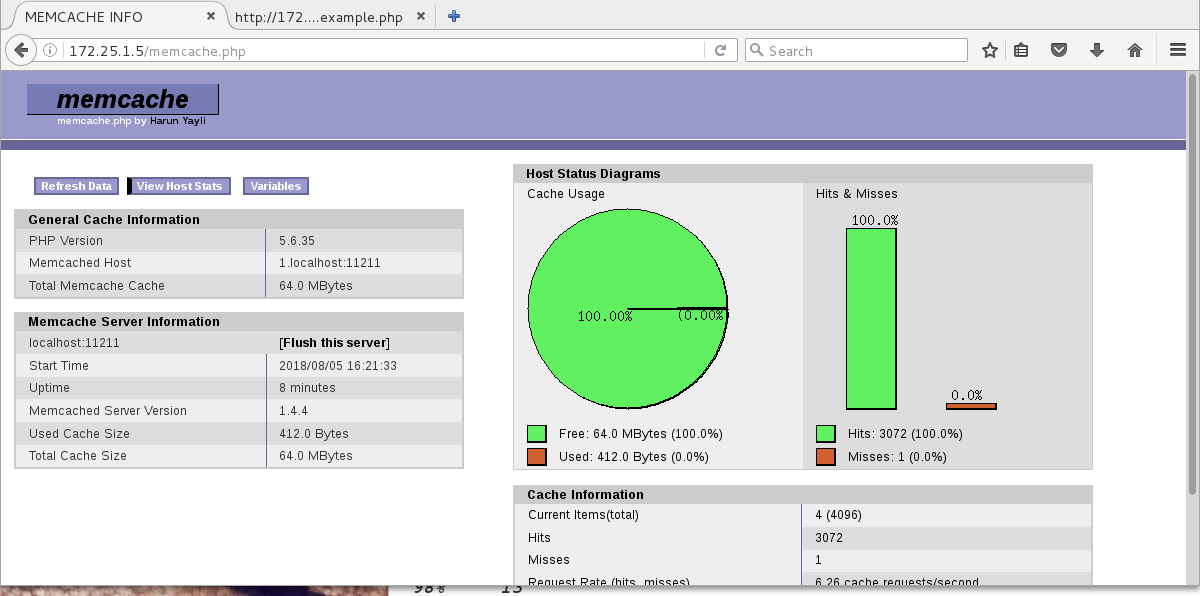Viewport: 1200px width, 596px height.
Task: Bookmark this page with the star icon
Action: tap(990, 50)
